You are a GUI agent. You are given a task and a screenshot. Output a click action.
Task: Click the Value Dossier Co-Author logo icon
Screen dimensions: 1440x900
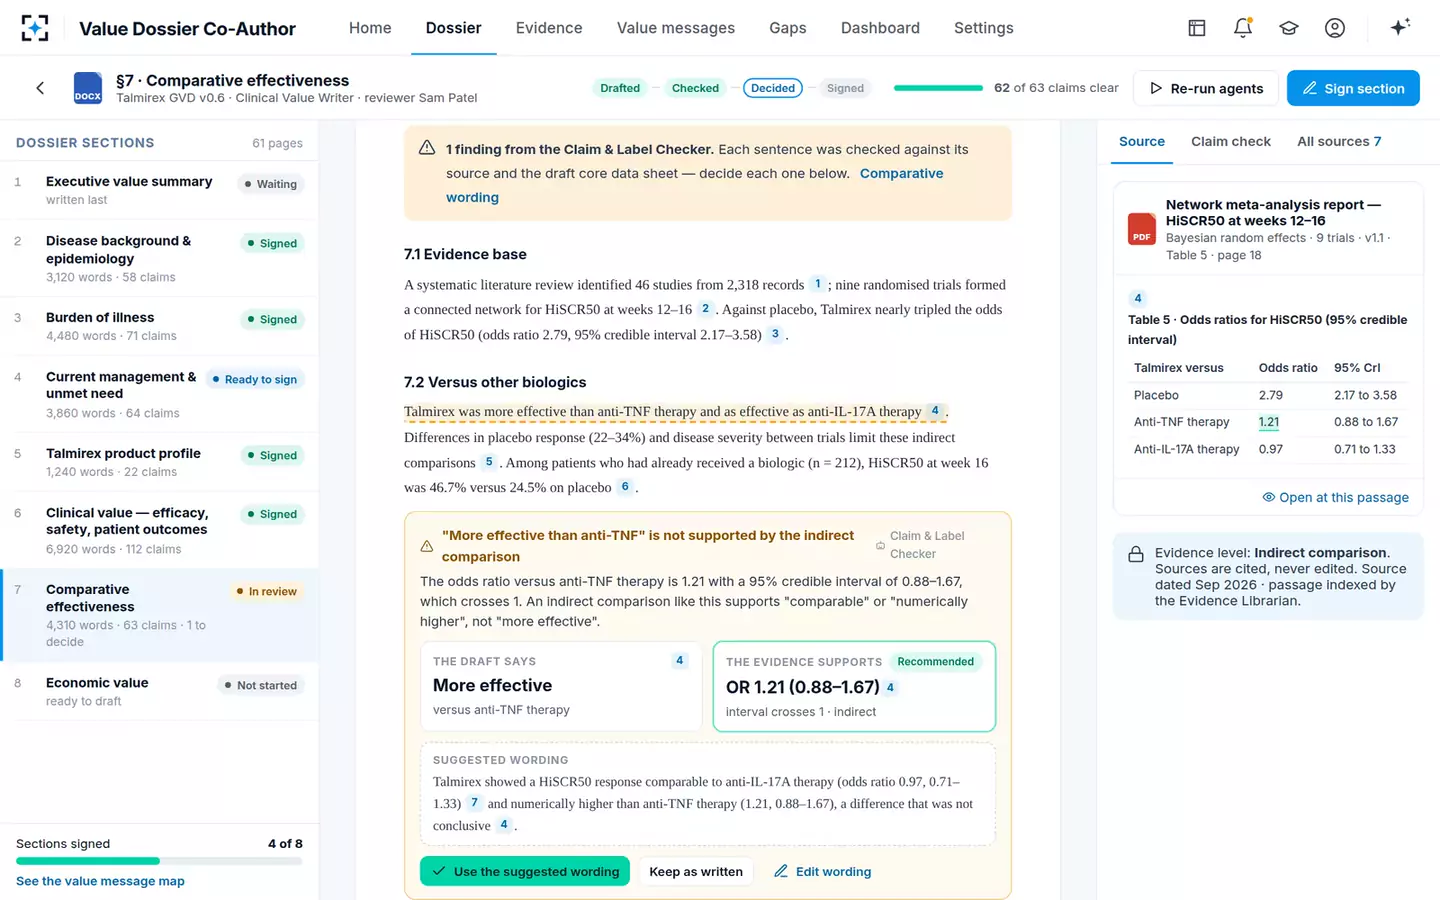[x=35, y=28]
